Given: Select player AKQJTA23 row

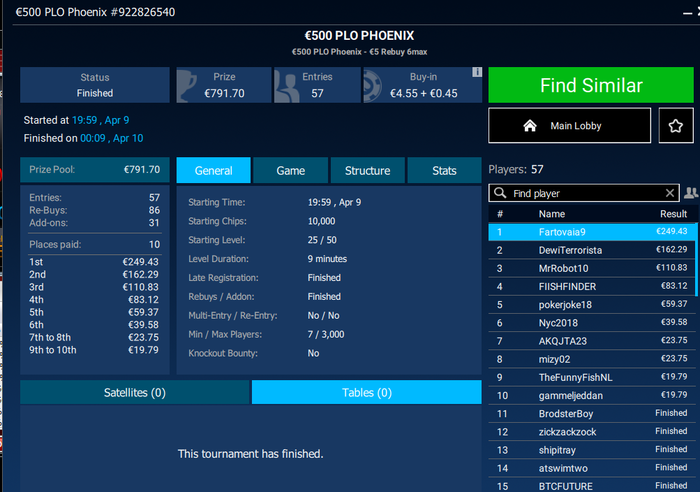Looking at the screenshot, I should pyautogui.click(x=592, y=341).
